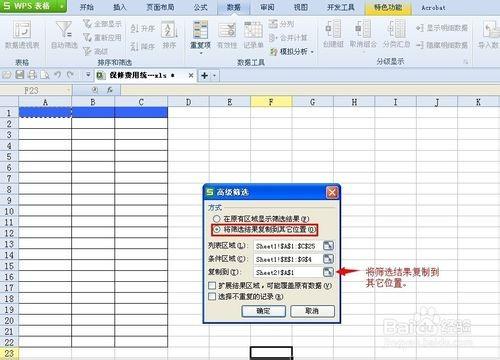Click the 自动筛选 auto filter funnel icon

[64, 29]
